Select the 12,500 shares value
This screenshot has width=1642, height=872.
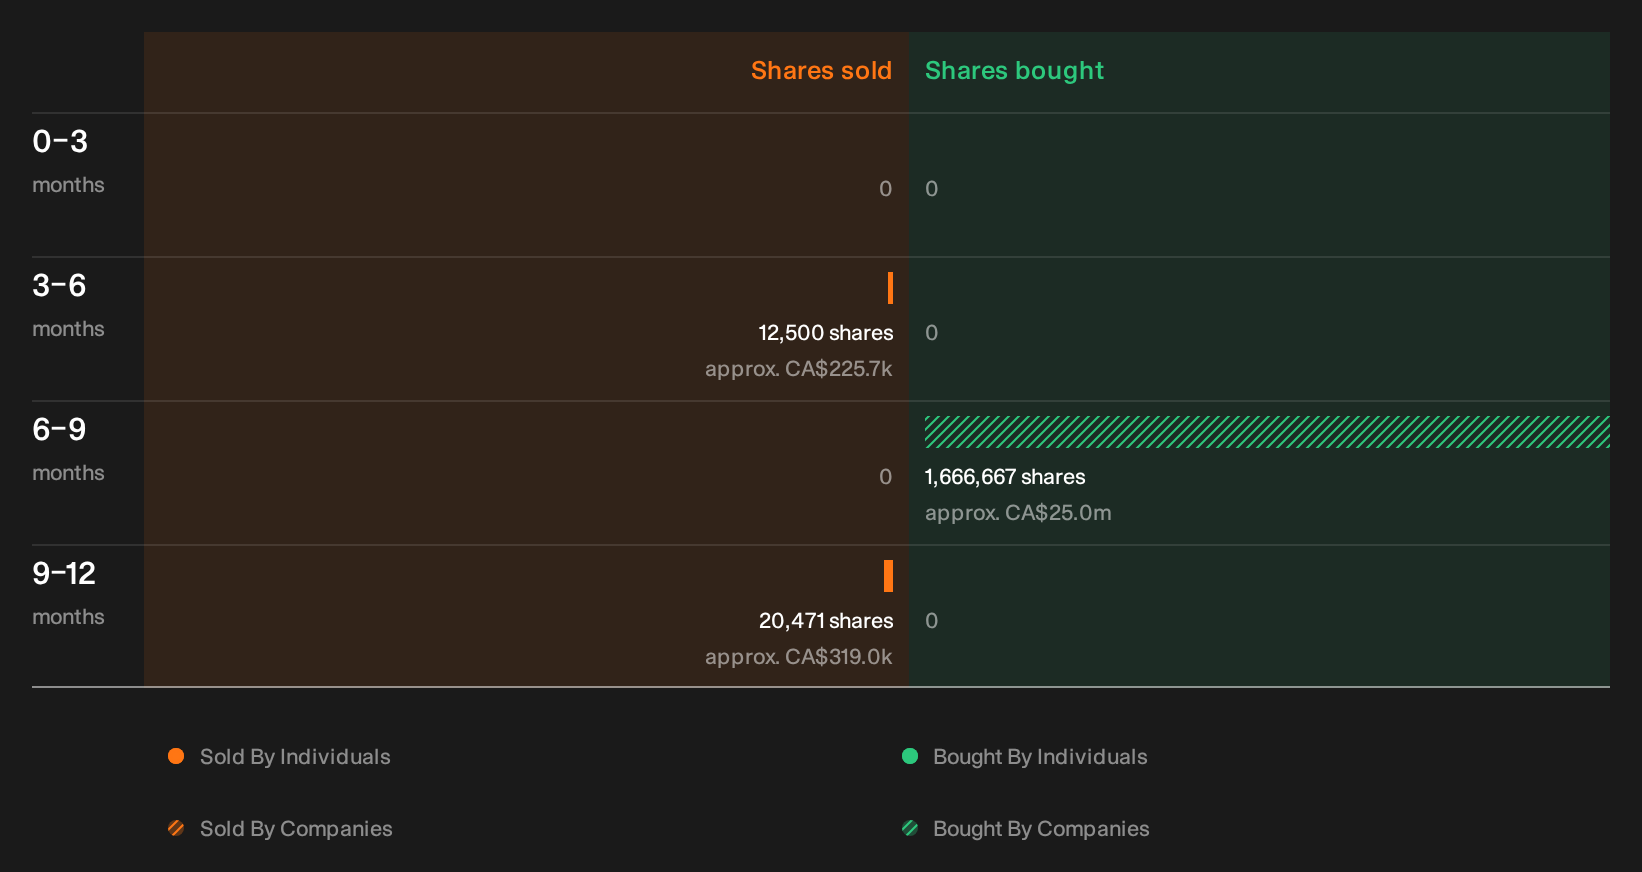click(x=826, y=333)
